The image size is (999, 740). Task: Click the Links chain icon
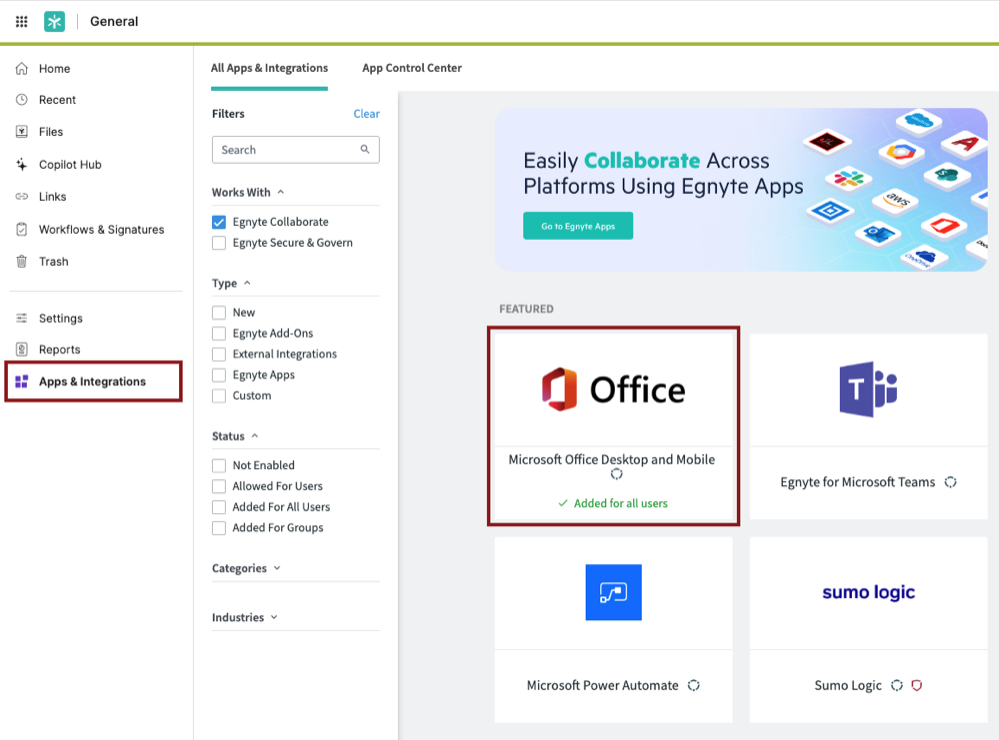[x=22, y=196]
